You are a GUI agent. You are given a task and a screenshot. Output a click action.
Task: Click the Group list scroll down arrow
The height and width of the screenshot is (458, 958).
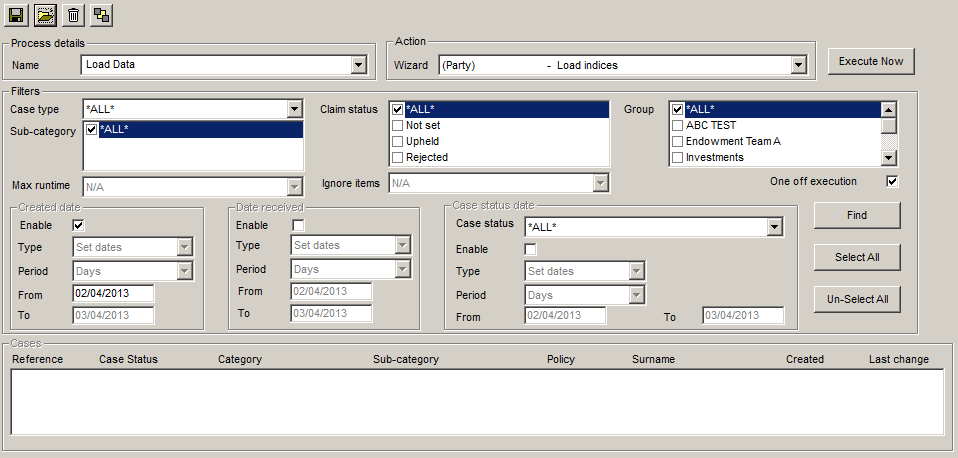point(889,158)
